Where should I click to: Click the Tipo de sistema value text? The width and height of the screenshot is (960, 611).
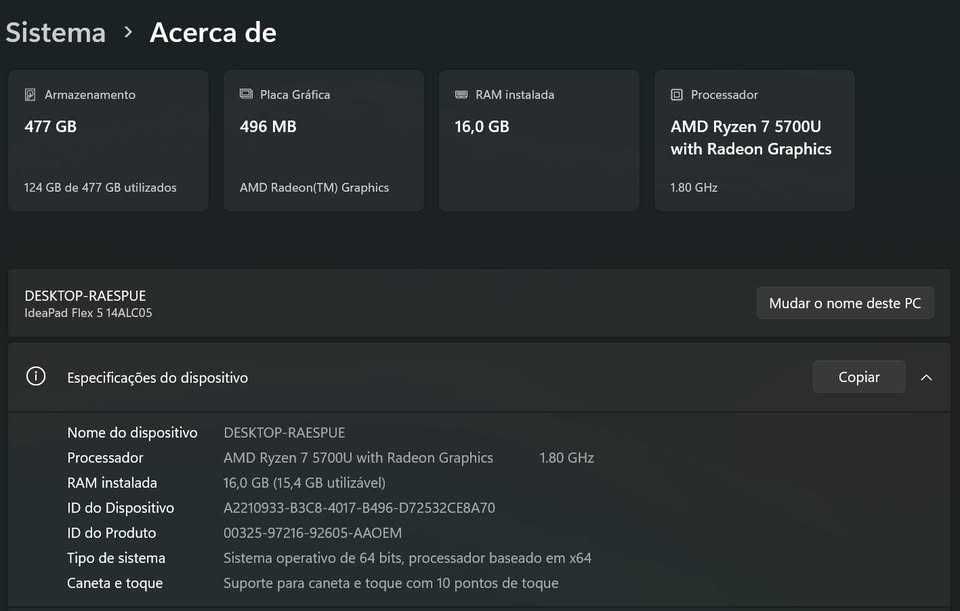click(407, 558)
